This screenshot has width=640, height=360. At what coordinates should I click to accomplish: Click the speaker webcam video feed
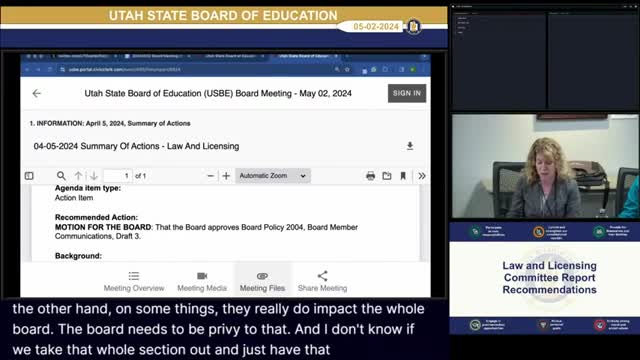click(545, 166)
